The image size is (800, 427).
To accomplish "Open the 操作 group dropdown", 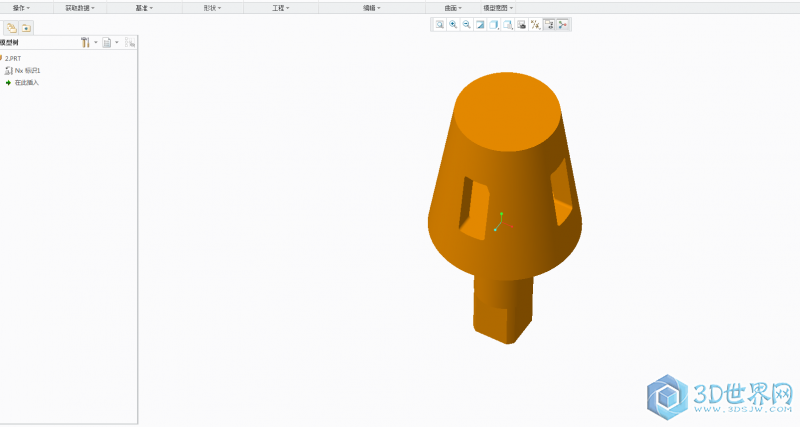I will point(21,8).
